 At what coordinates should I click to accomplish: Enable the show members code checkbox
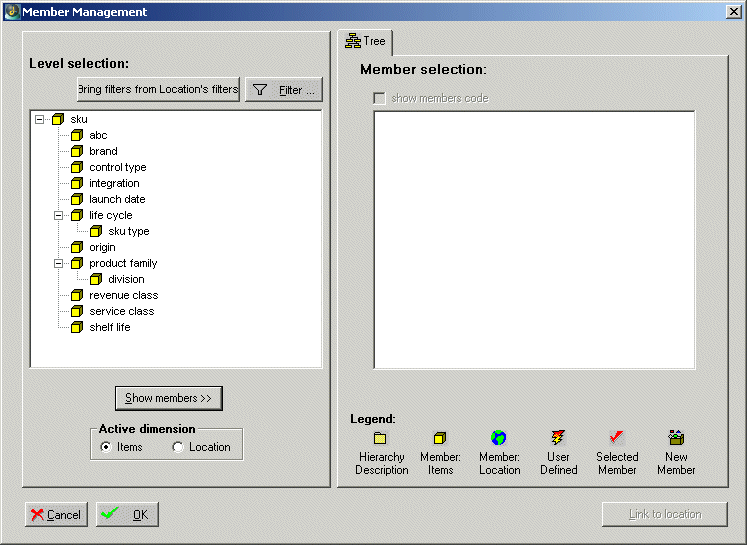click(x=380, y=99)
